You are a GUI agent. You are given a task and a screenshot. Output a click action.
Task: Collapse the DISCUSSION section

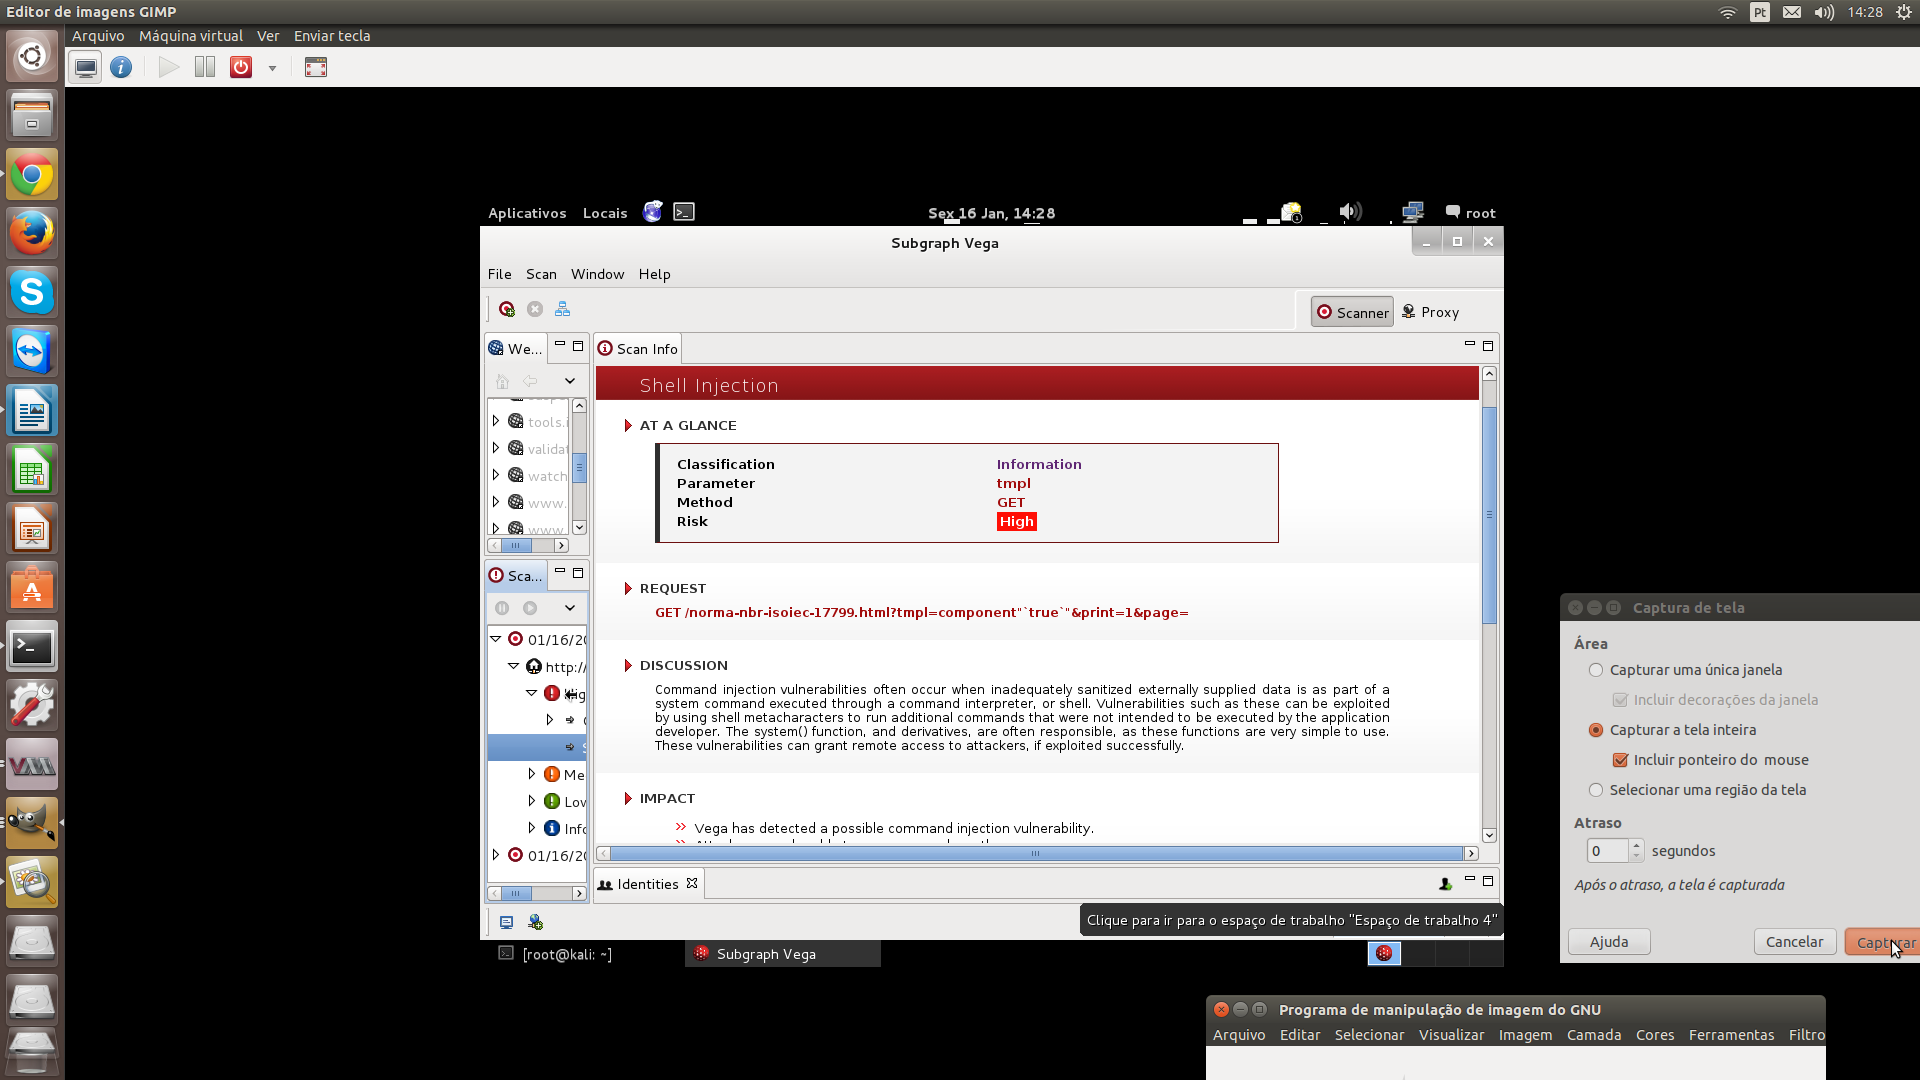coord(628,666)
